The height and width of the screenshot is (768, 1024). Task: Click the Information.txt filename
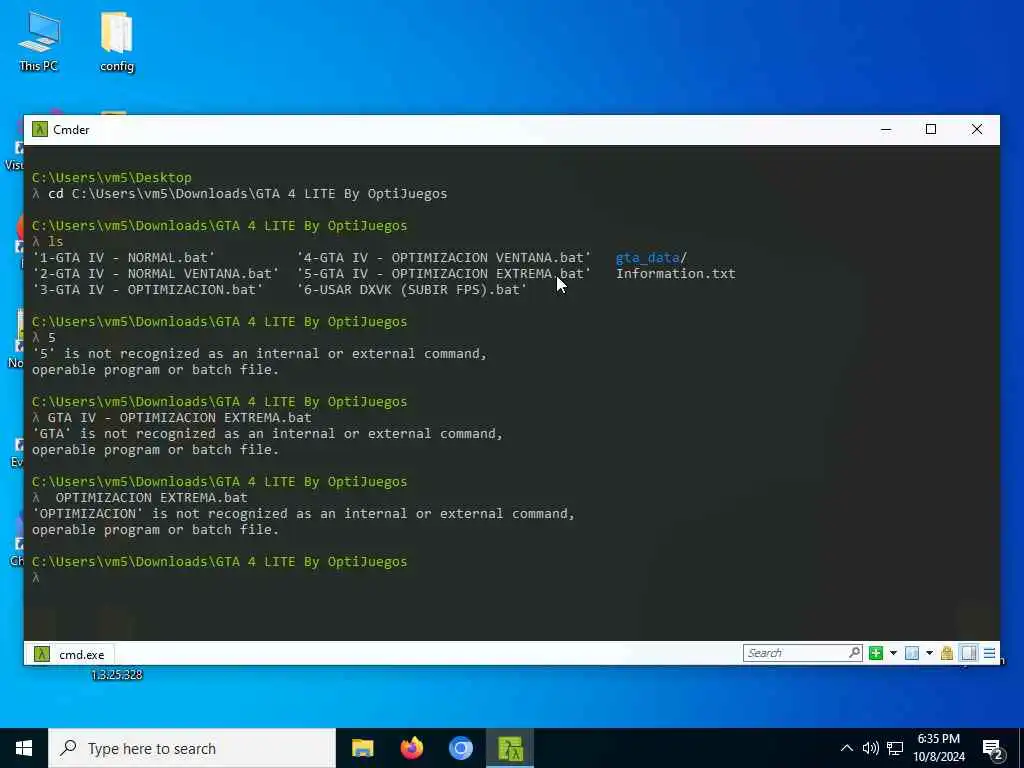tap(675, 274)
